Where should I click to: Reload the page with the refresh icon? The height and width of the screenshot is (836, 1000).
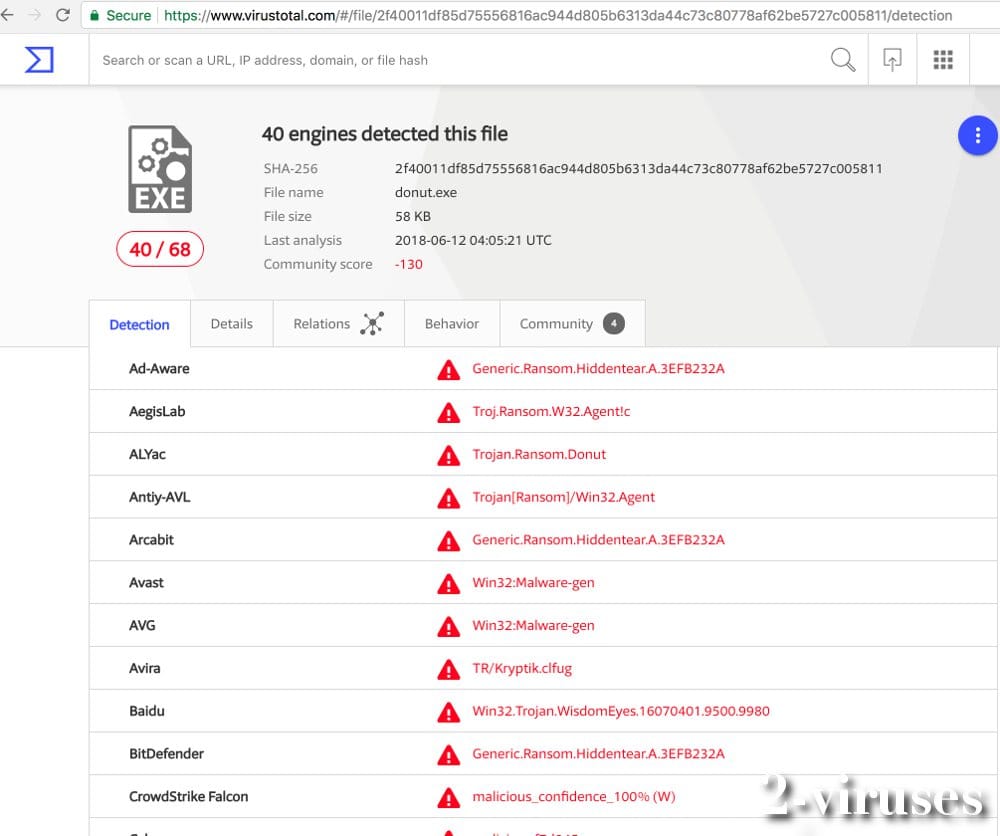[x=62, y=15]
